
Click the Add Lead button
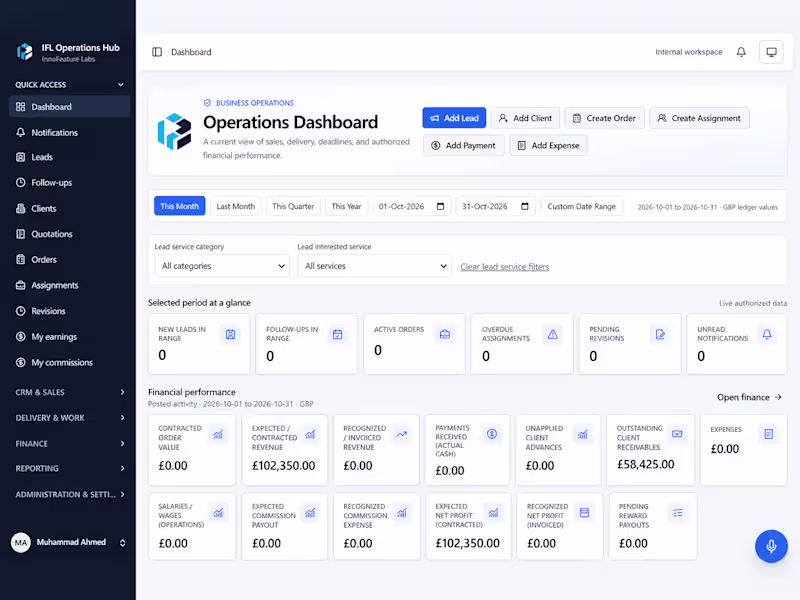454,118
